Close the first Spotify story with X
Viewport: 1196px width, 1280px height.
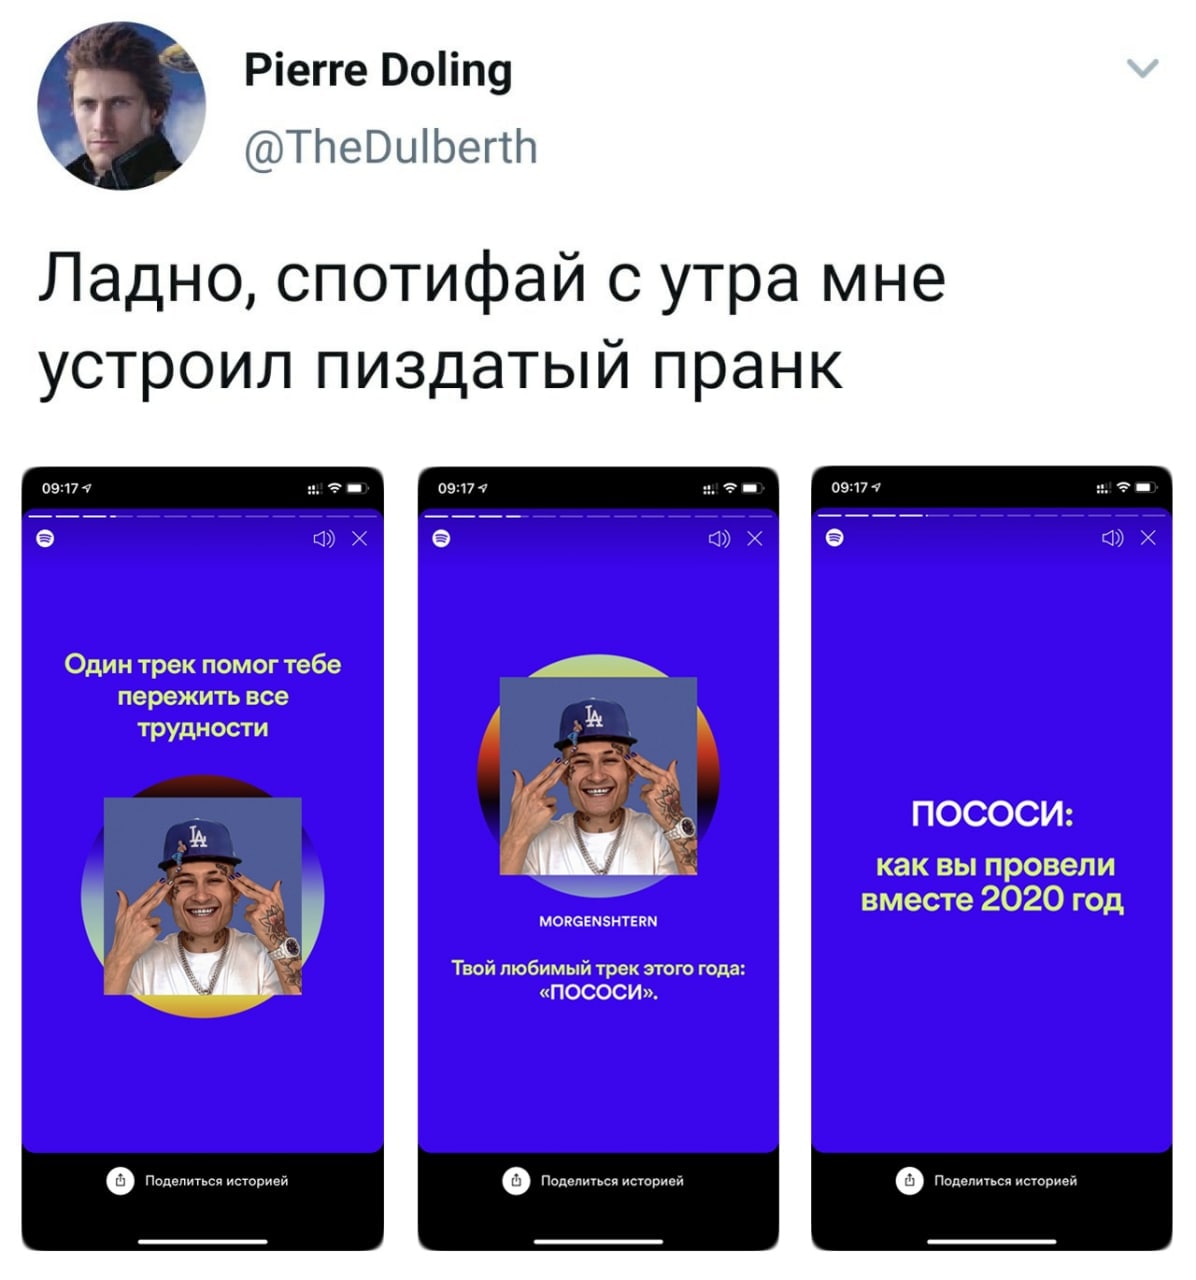coord(360,539)
